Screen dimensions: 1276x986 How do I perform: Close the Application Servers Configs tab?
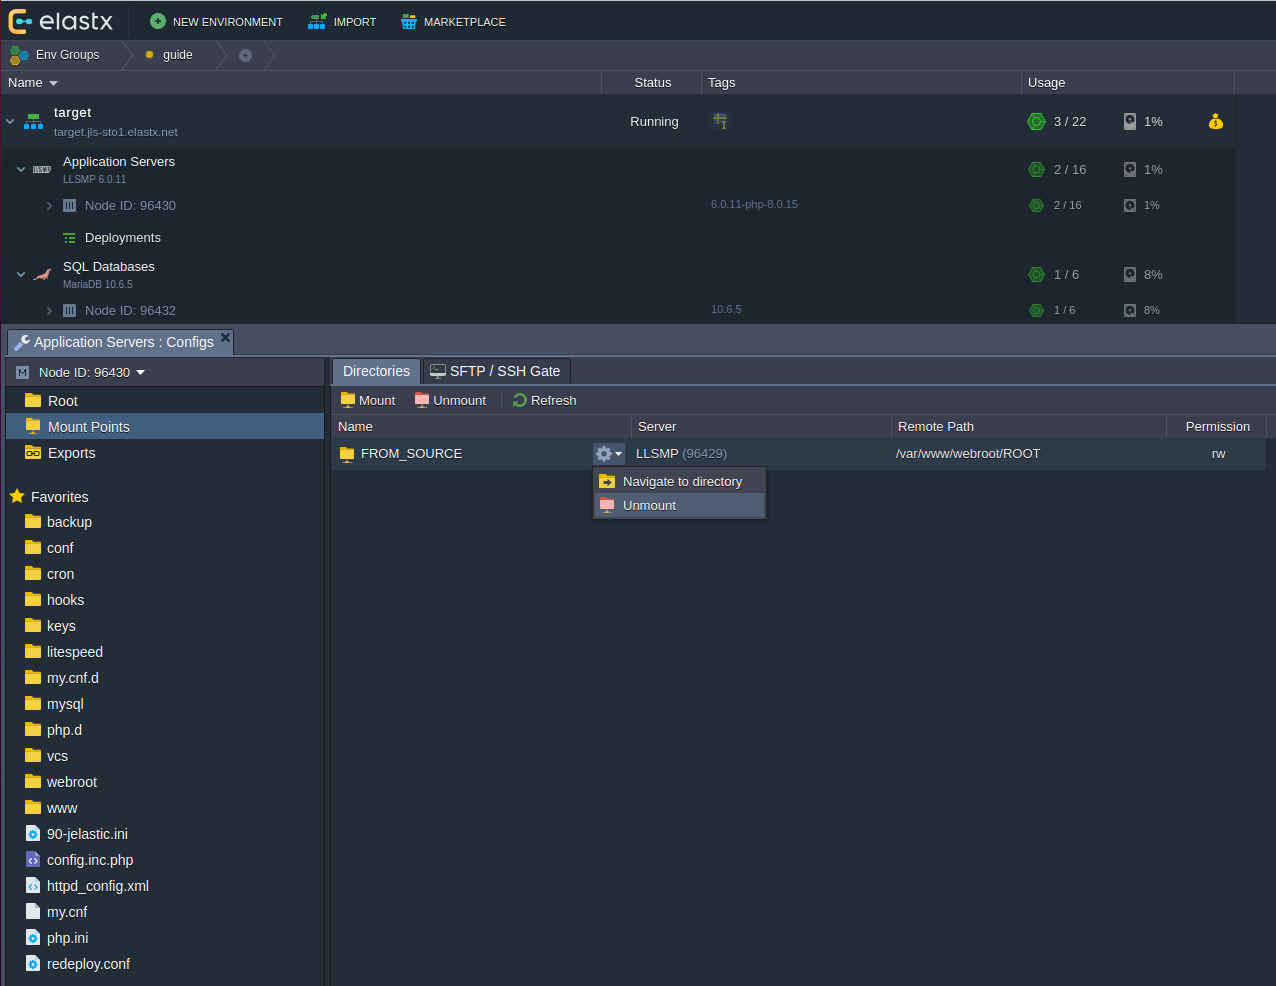click(x=226, y=339)
